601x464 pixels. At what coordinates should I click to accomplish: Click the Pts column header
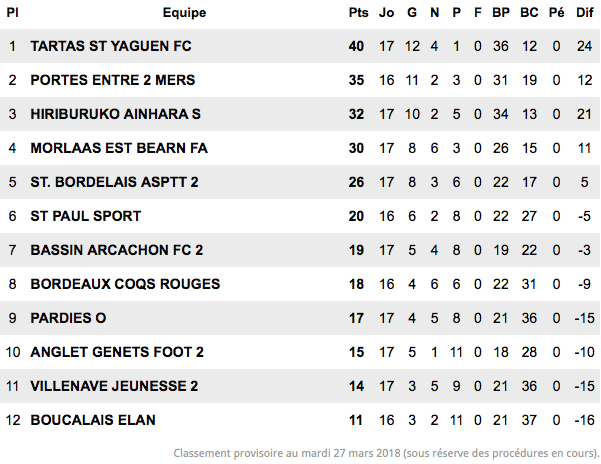(358, 13)
